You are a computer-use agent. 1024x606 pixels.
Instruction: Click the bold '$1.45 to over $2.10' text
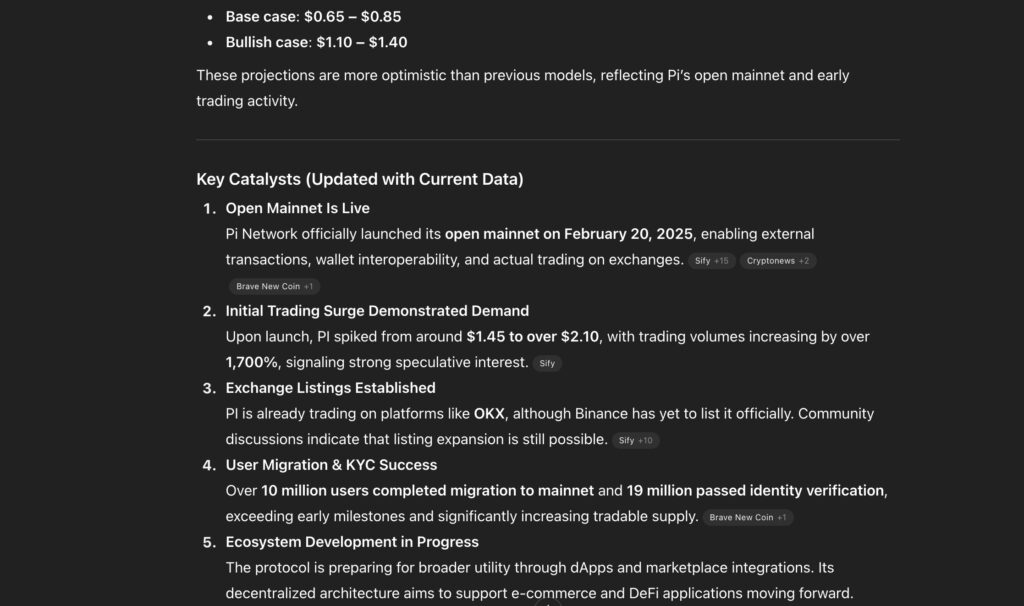[x=533, y=337]
